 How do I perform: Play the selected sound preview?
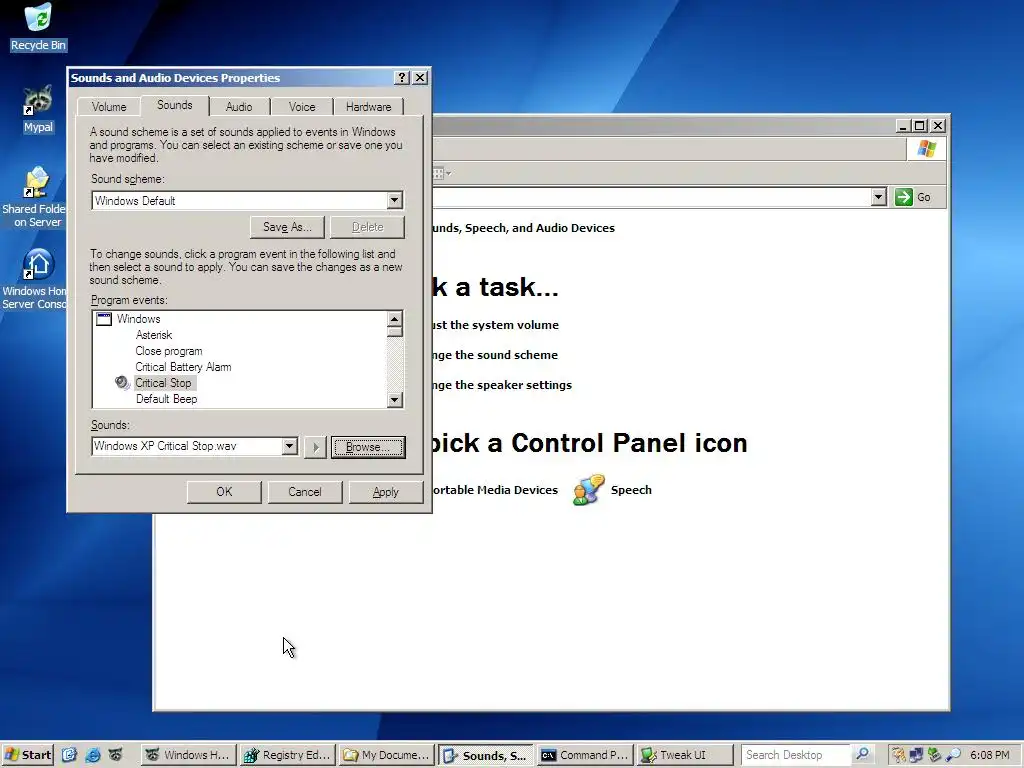[315, 447]
